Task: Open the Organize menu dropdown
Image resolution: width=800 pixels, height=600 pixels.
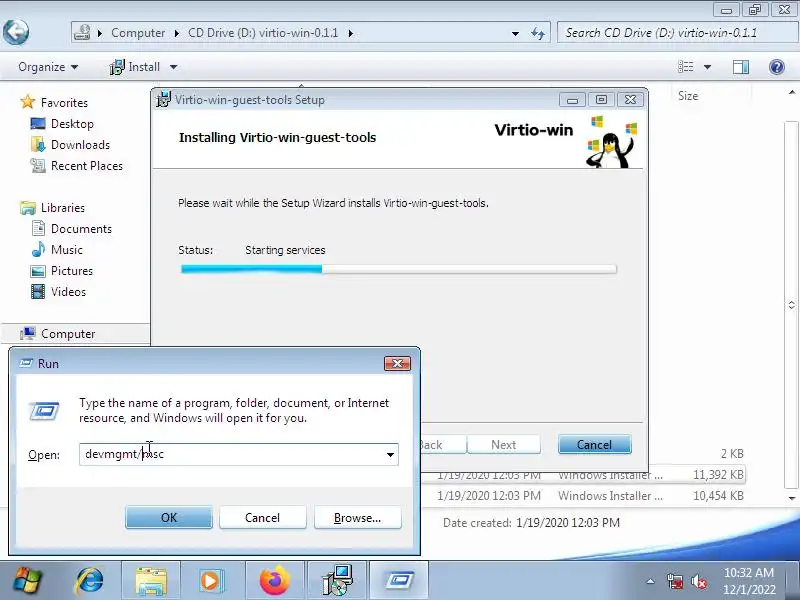Action: [48, 67]
